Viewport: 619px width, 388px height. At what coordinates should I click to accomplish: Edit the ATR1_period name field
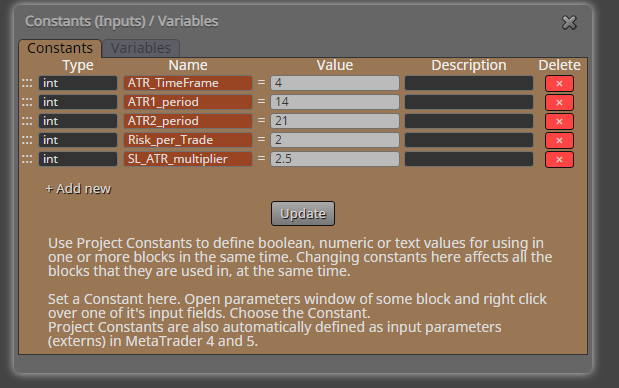coord(188,102)
